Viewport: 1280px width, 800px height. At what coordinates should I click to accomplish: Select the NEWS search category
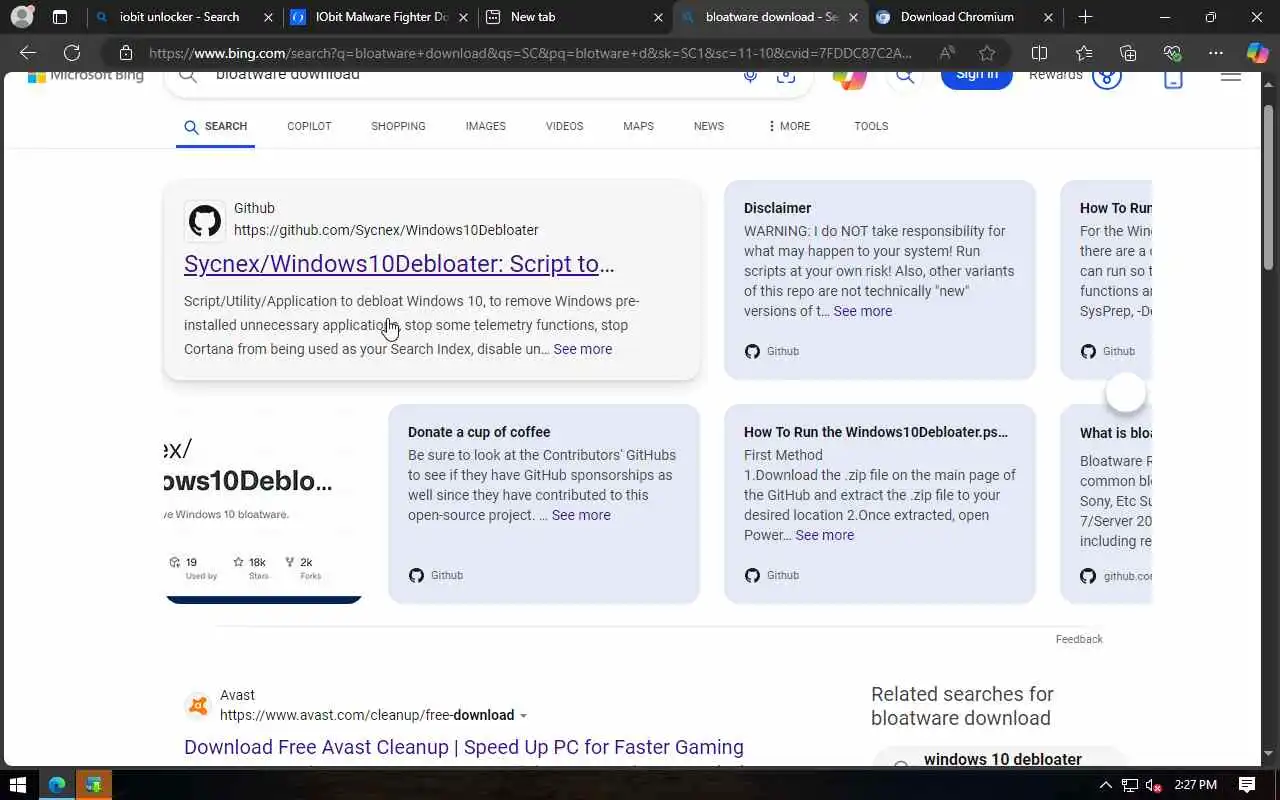tap(709, 126)
